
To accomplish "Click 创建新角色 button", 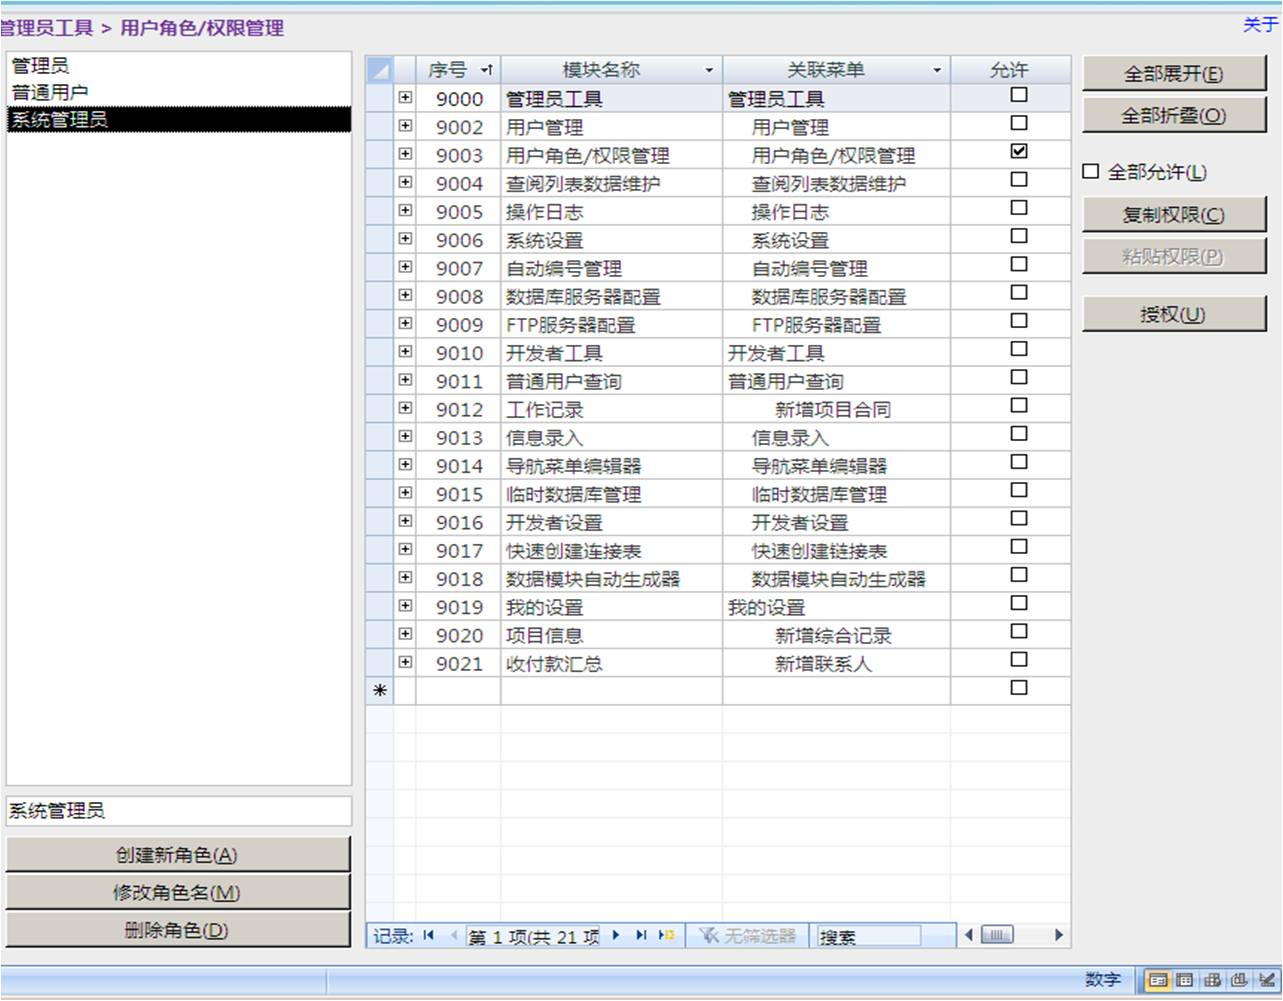I will [177, 855].
